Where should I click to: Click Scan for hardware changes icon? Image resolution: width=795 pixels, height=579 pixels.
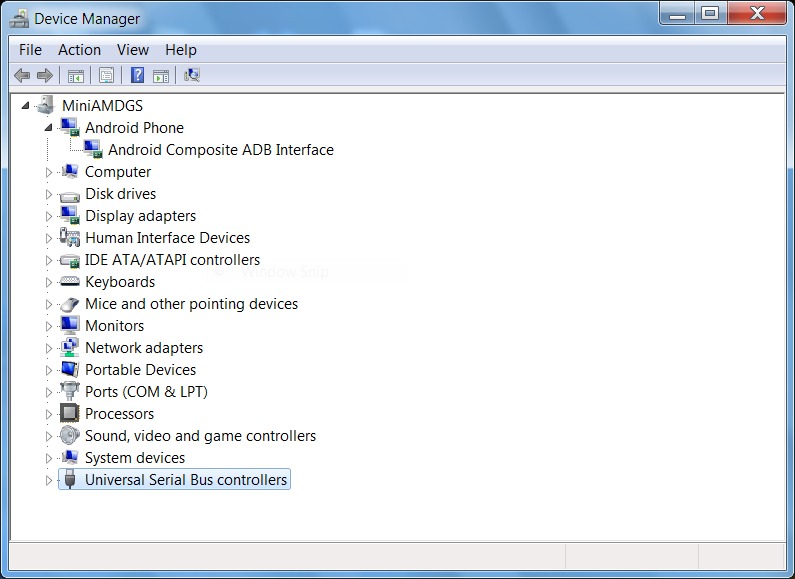point(192,76)
